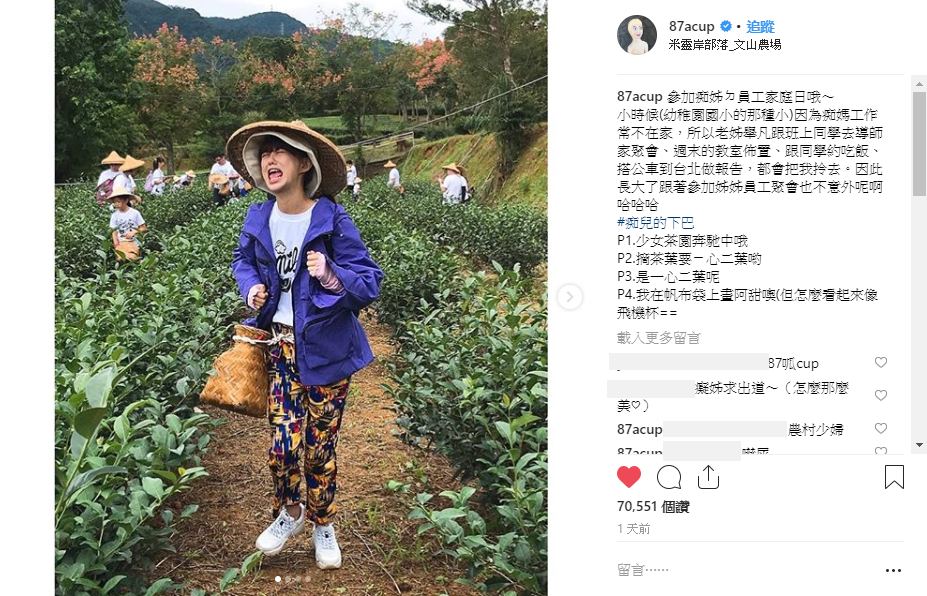Open location 米靈岸部落_文山農場

tap(725, 45)
